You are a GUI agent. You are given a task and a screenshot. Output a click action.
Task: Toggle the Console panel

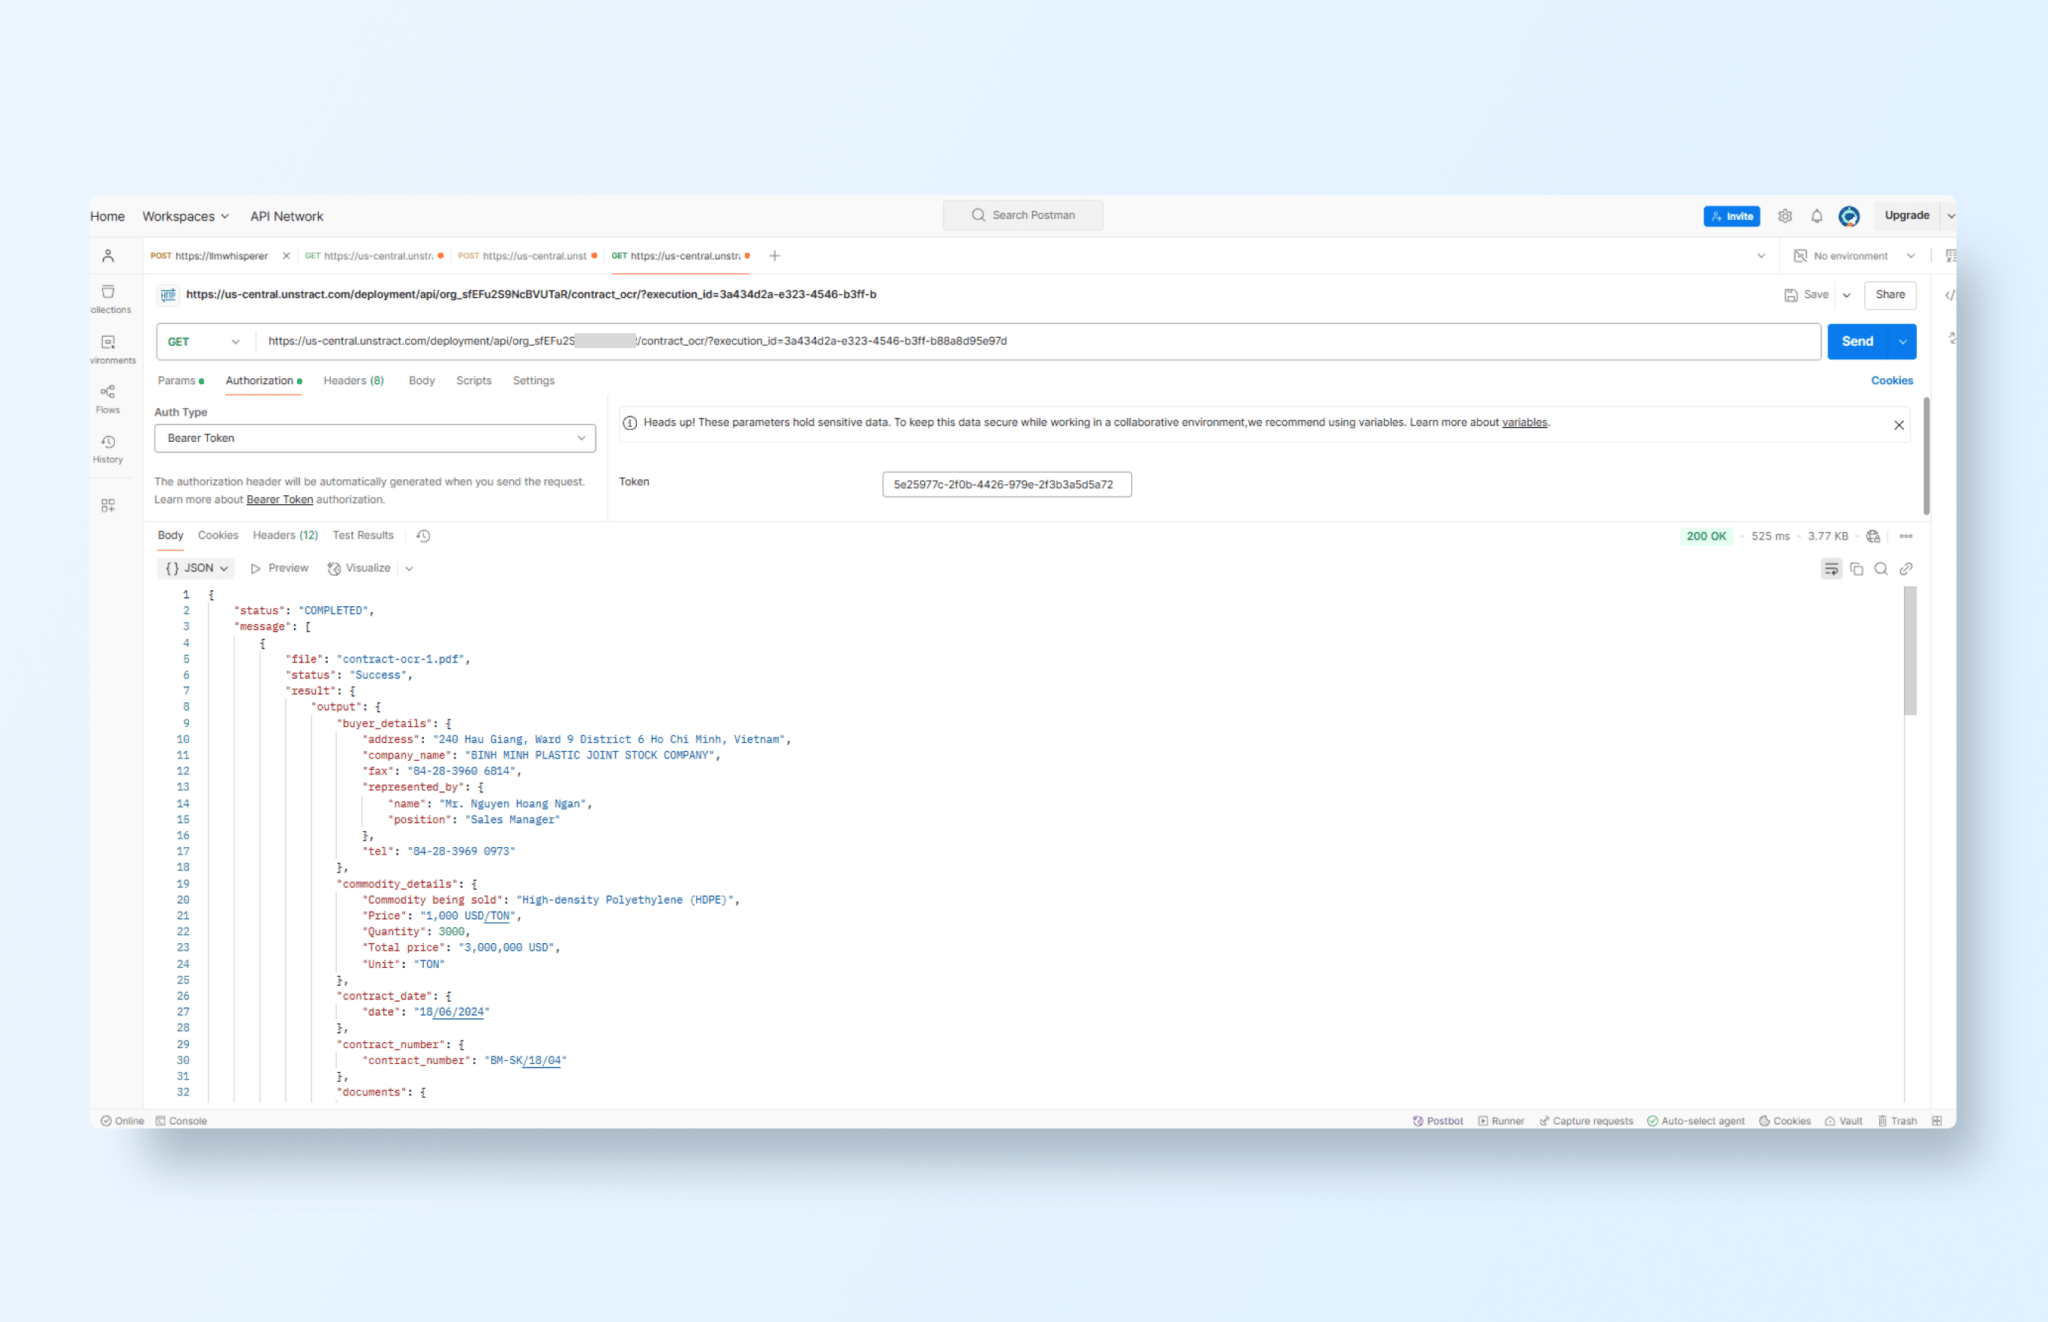(181, 1120)
